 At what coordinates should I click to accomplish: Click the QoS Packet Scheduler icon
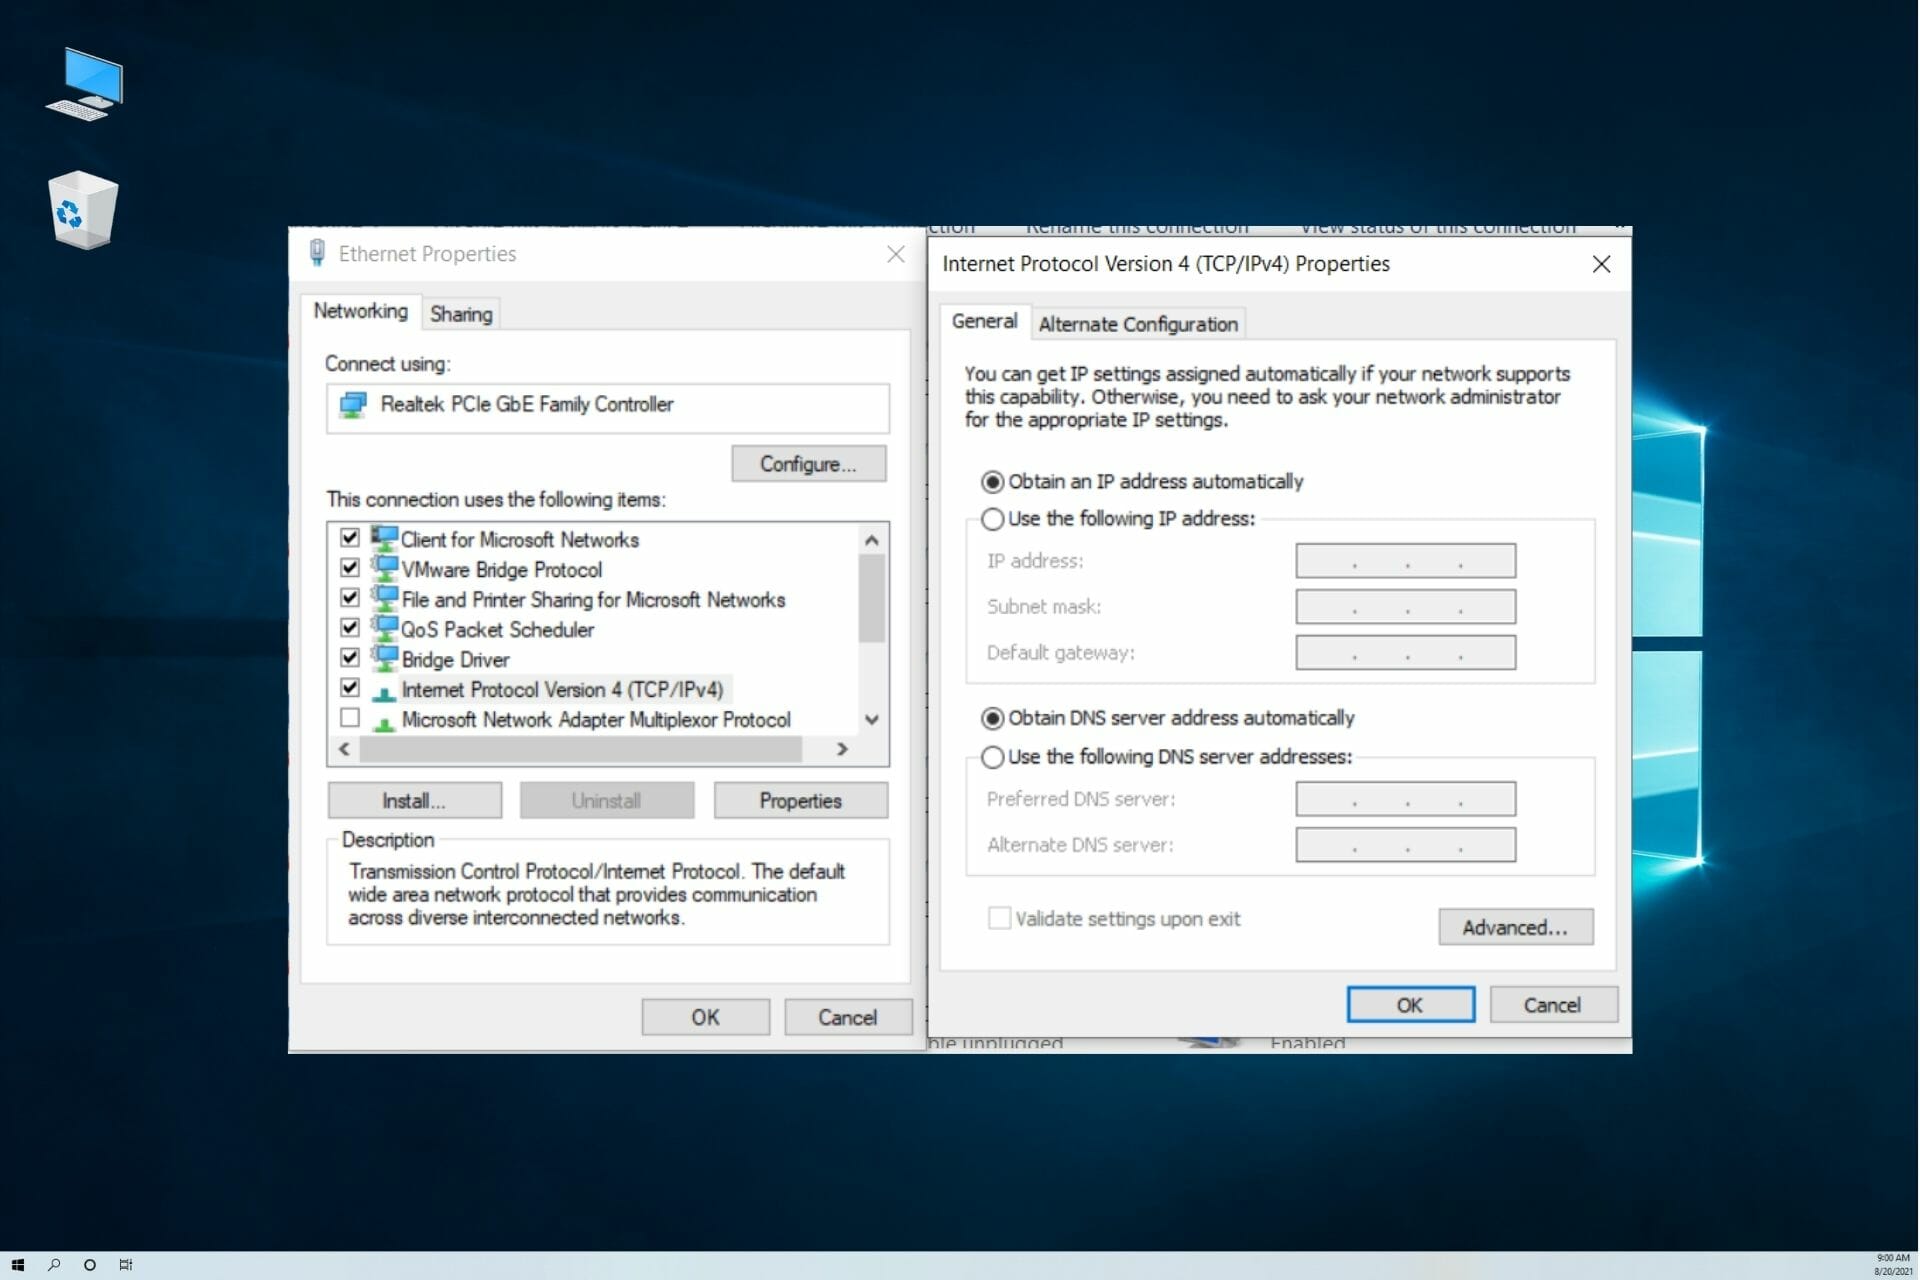tap(384, 629)
